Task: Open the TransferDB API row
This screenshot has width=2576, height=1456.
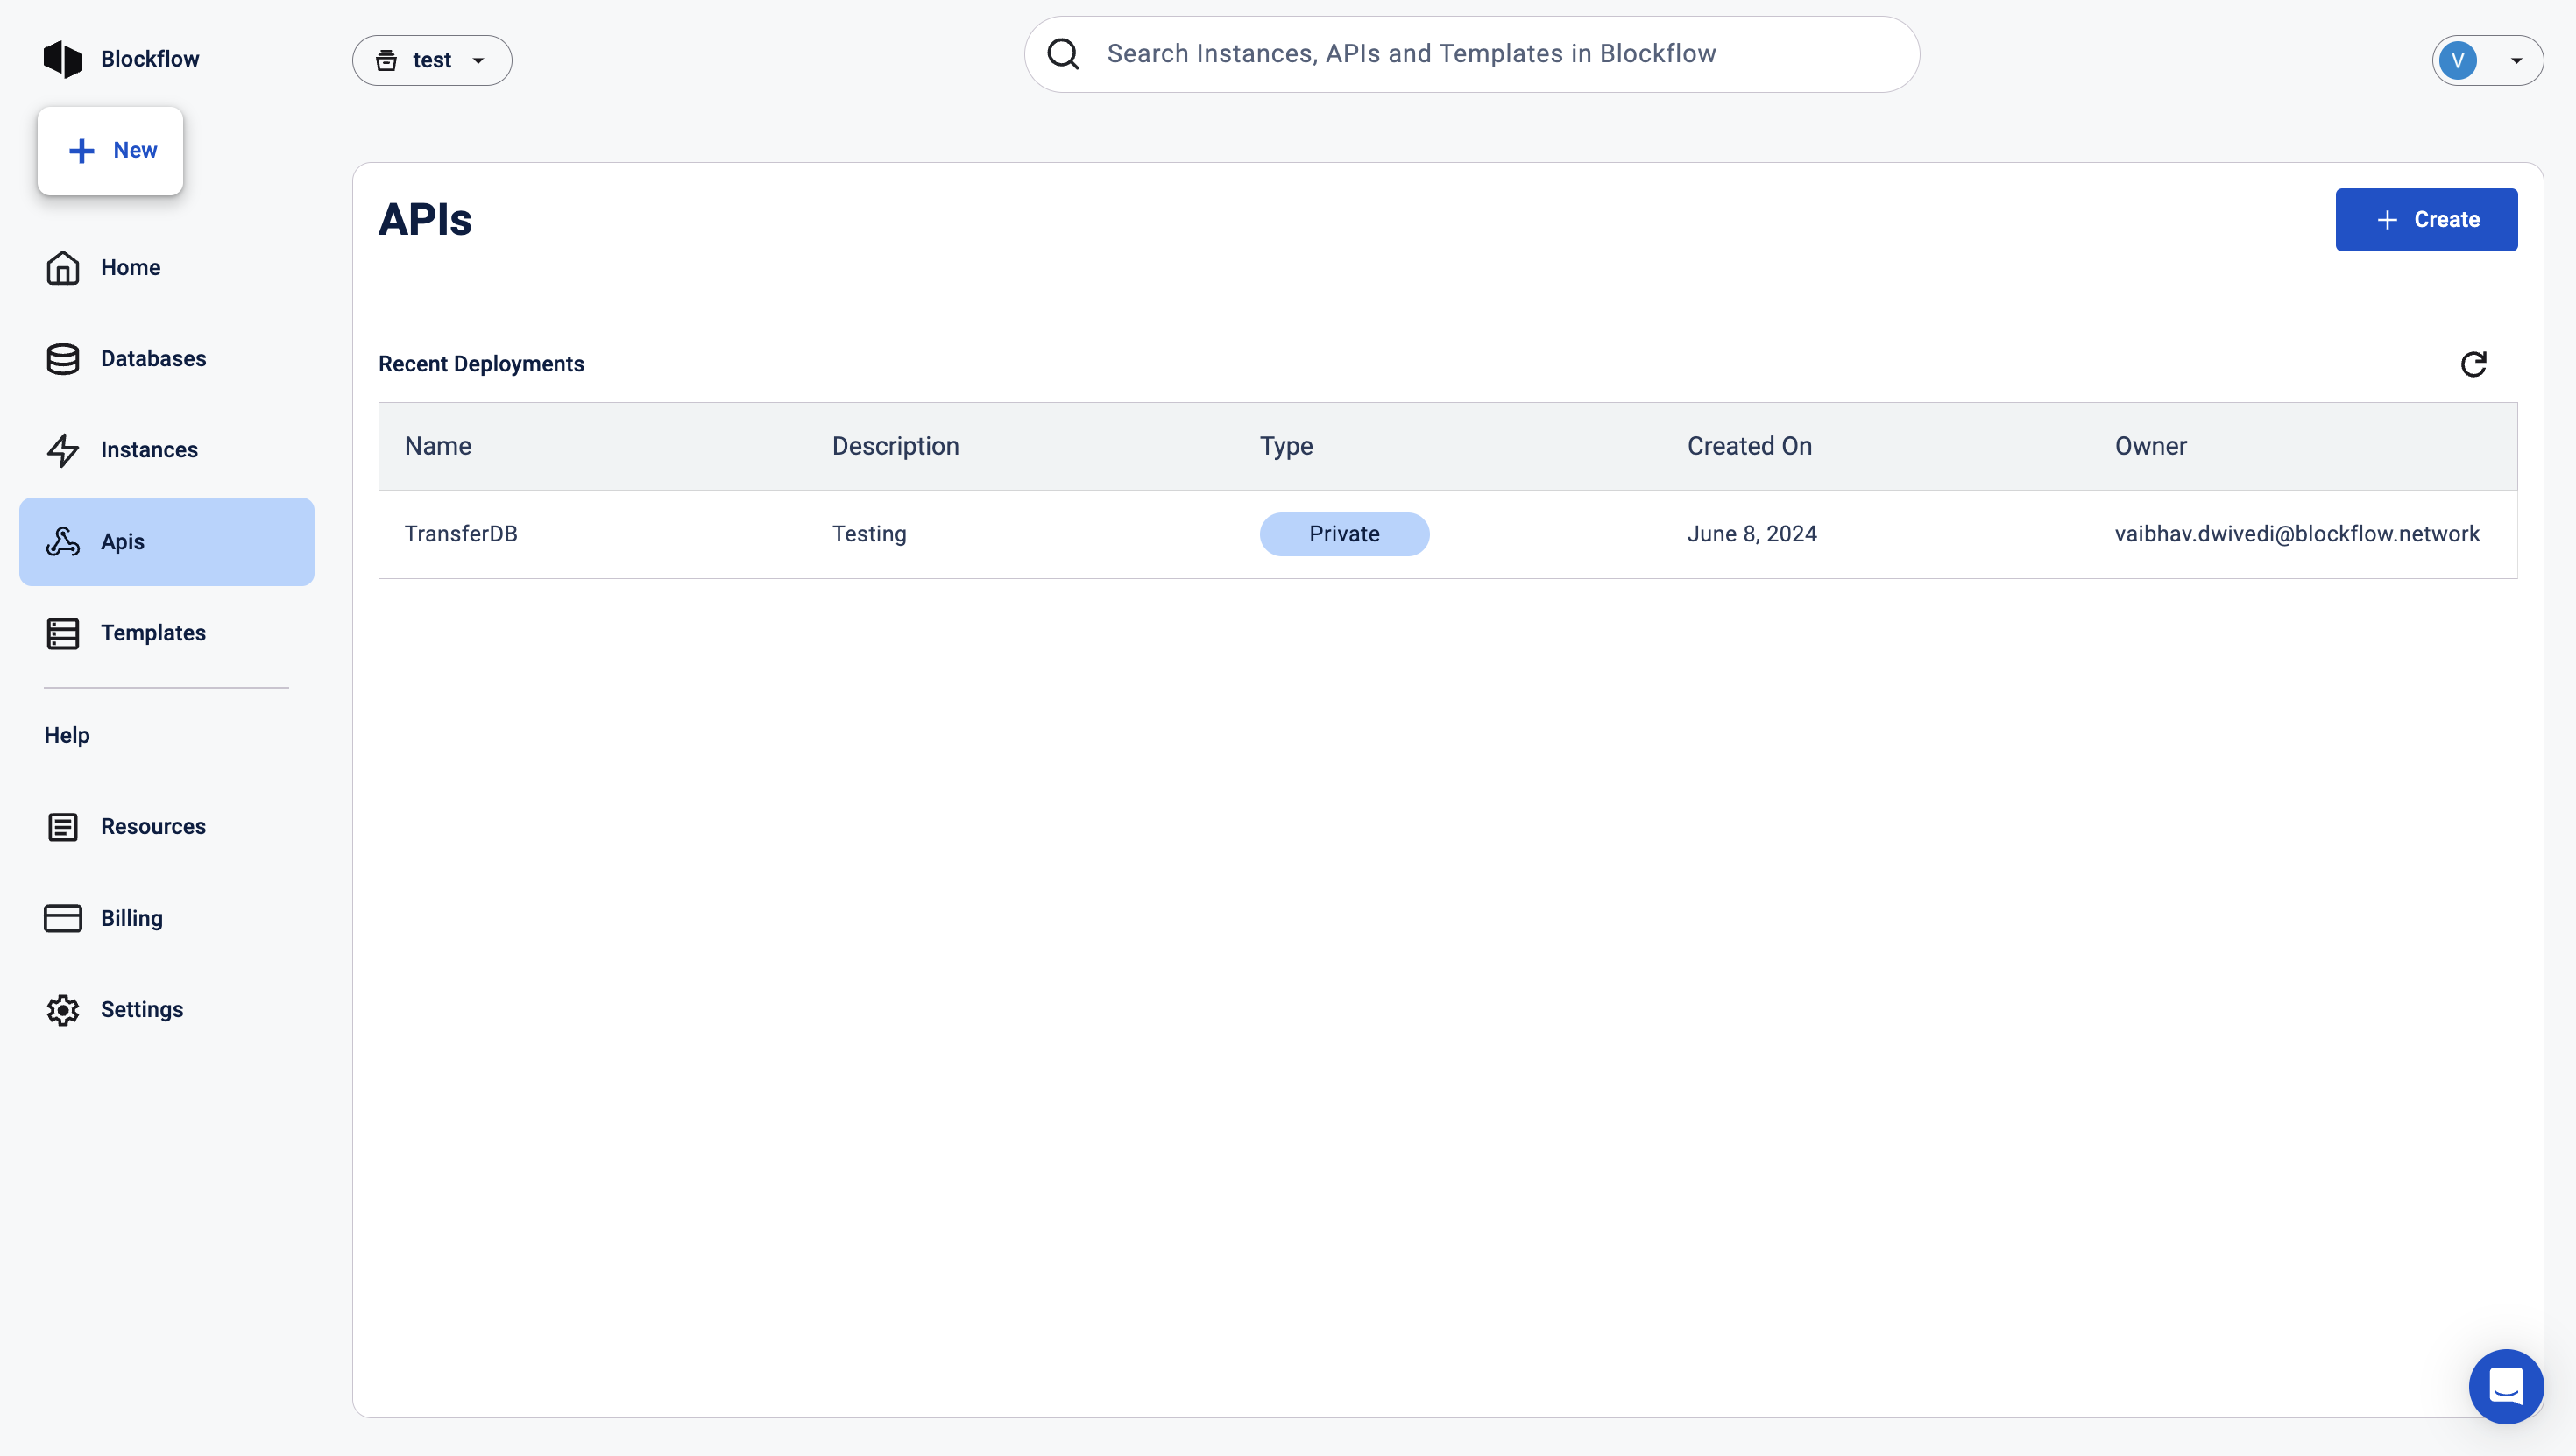Action: (x=461, y=534)
